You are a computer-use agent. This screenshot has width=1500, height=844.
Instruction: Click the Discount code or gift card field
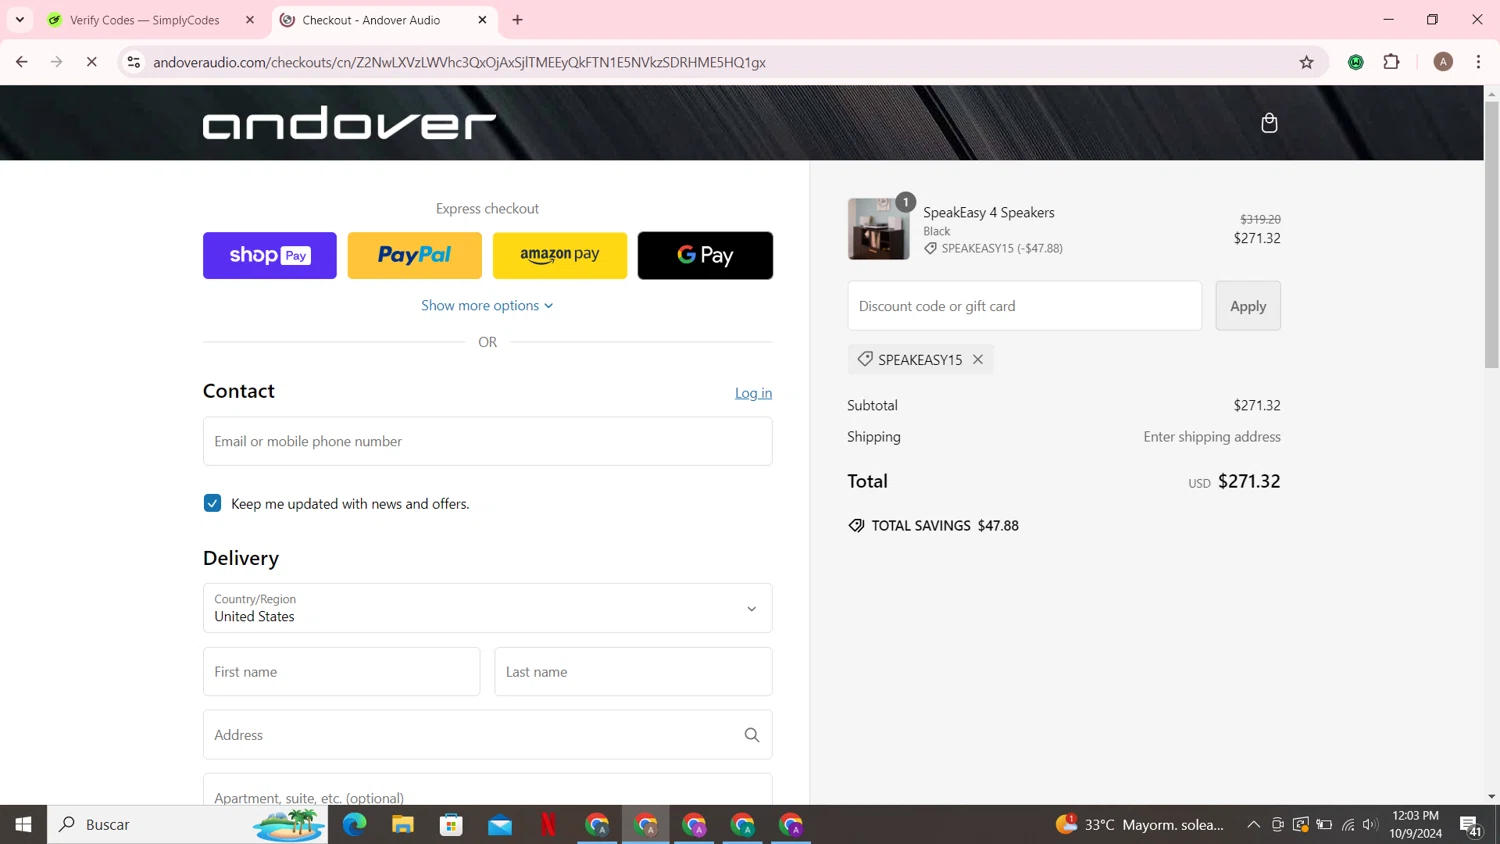tap(1025, 306)
